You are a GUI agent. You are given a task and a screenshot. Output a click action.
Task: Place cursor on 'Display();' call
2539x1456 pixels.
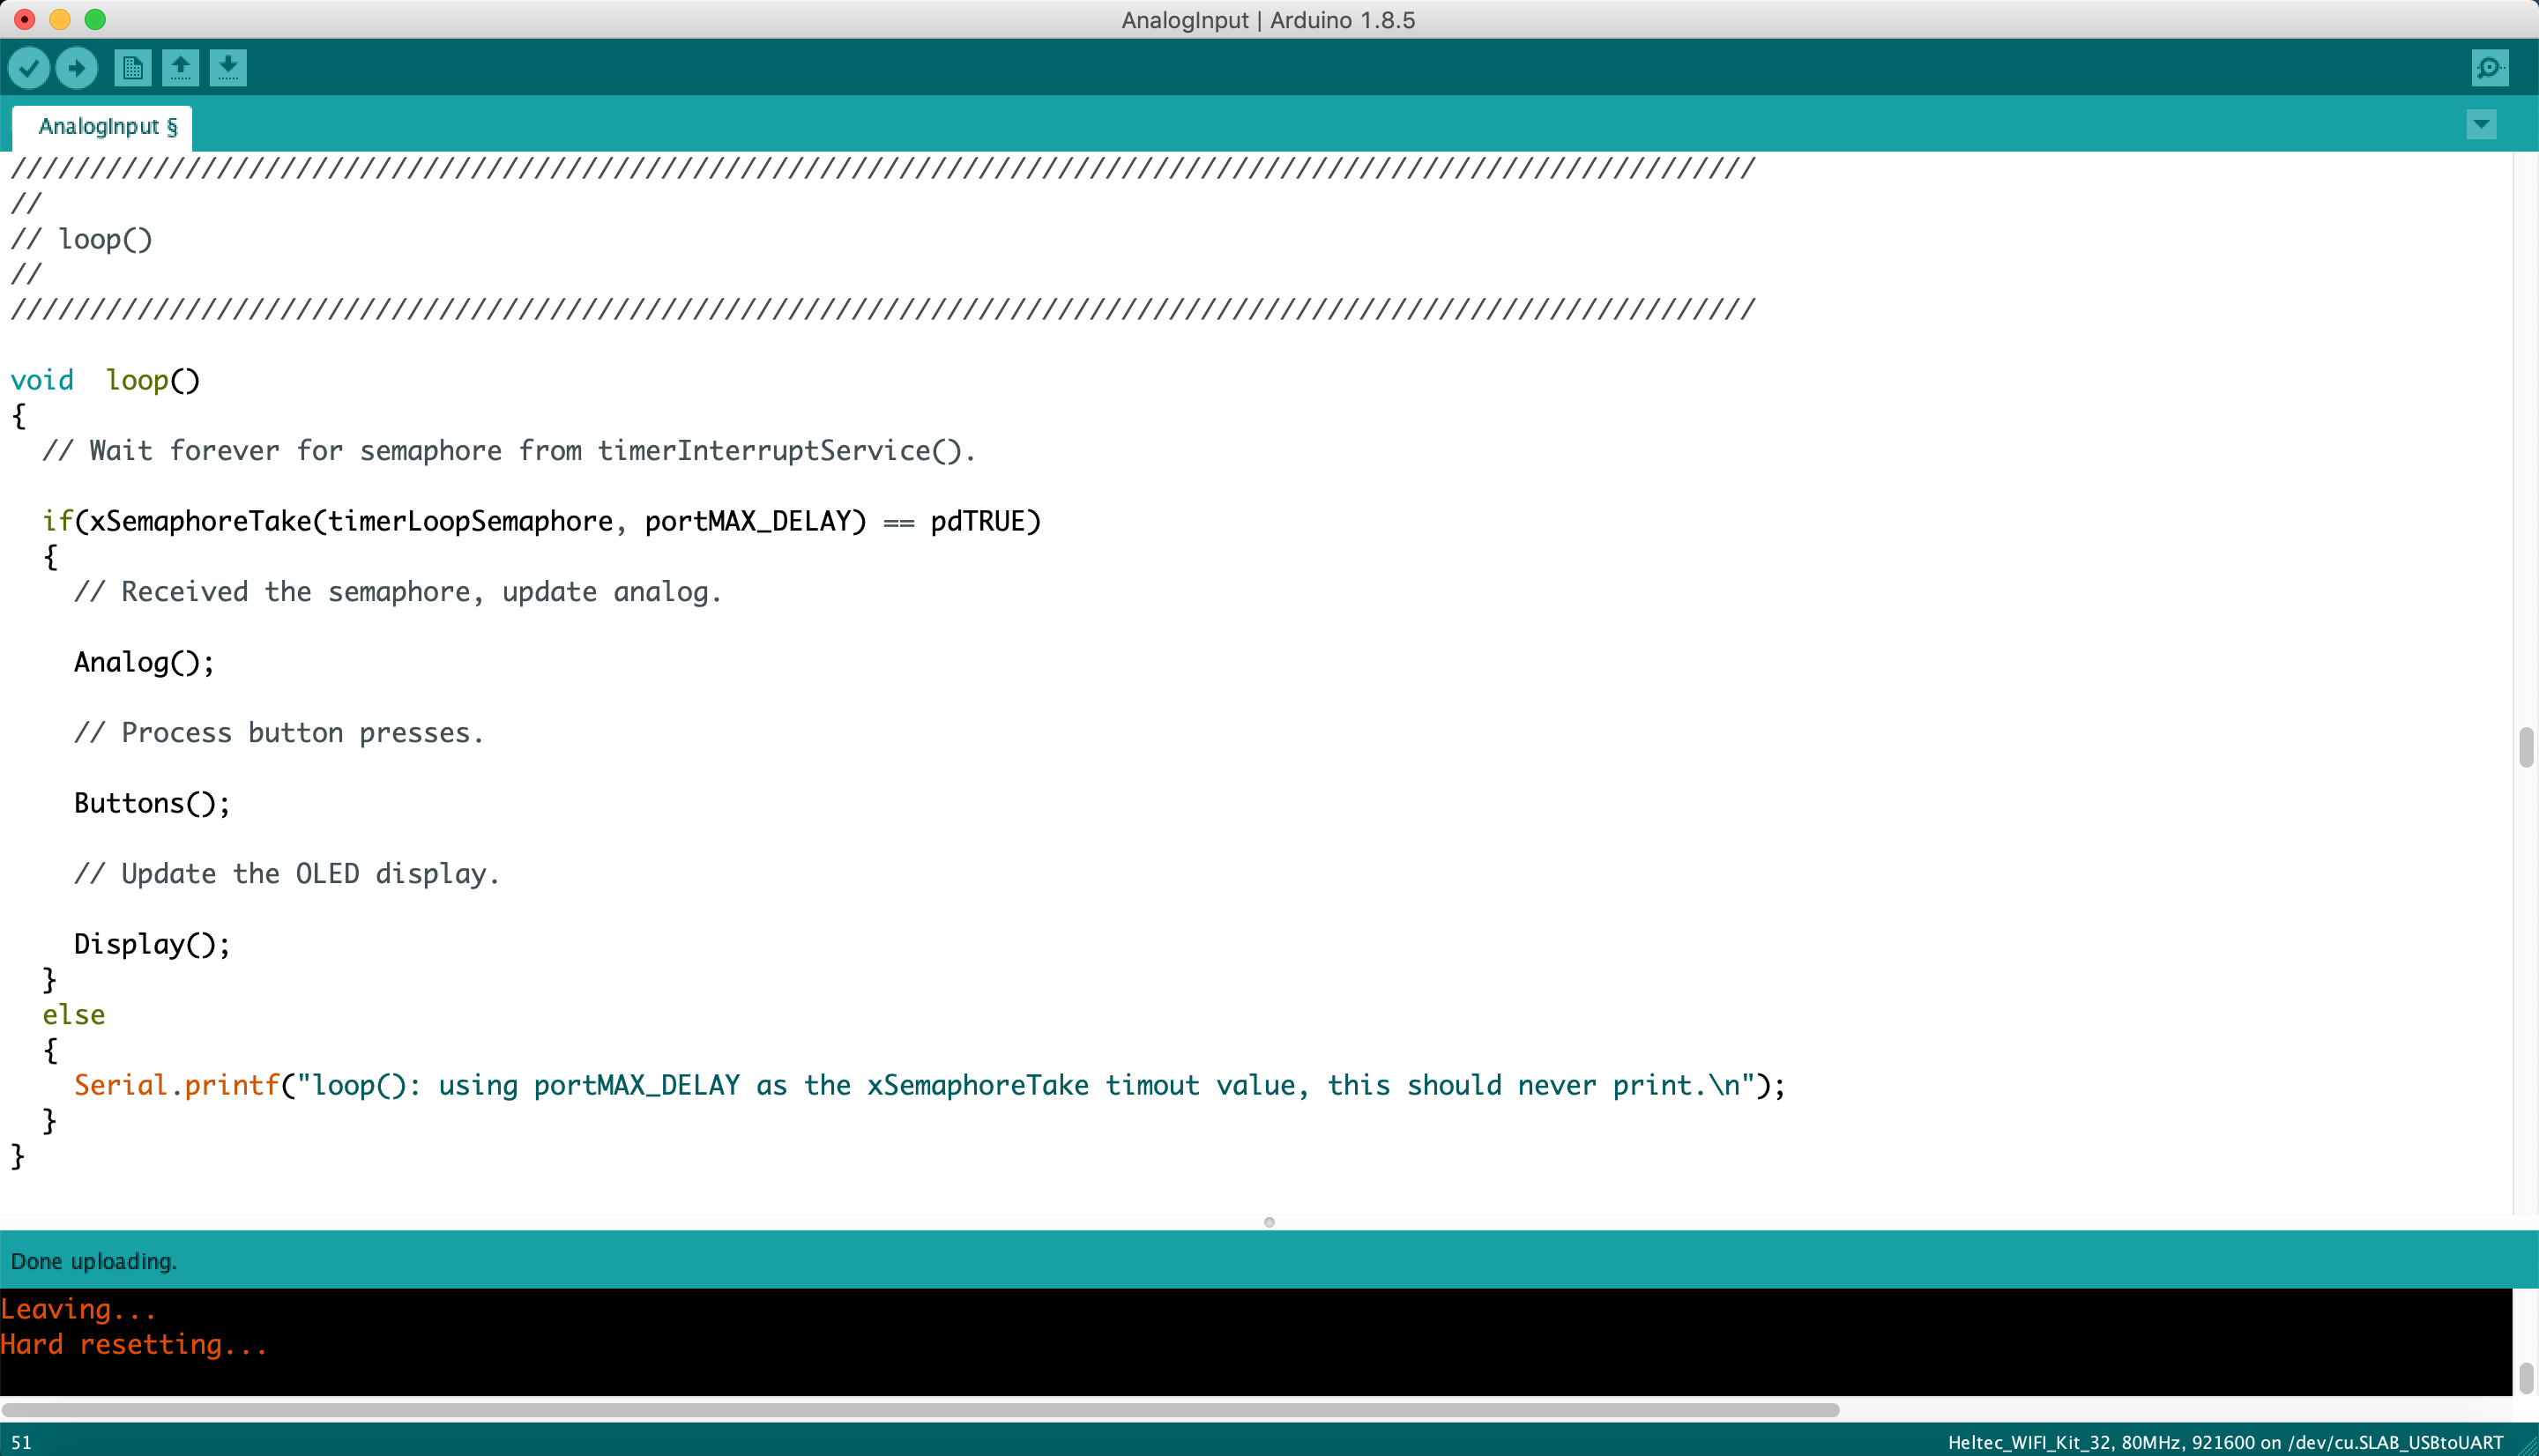click(x=152, y=944)
